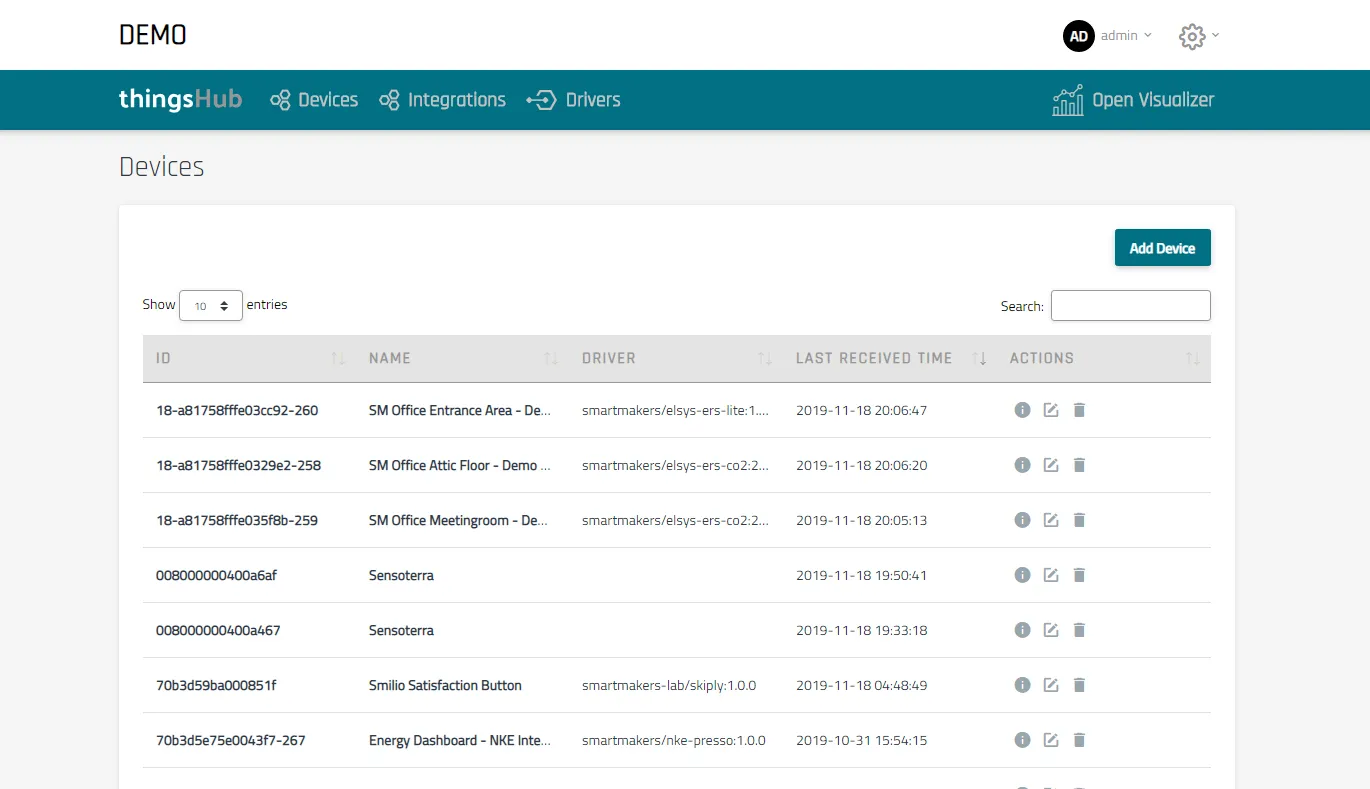Click the thingsHub logo
The height and width of the screenshot is (789, 1370).
tap(181, 99)
